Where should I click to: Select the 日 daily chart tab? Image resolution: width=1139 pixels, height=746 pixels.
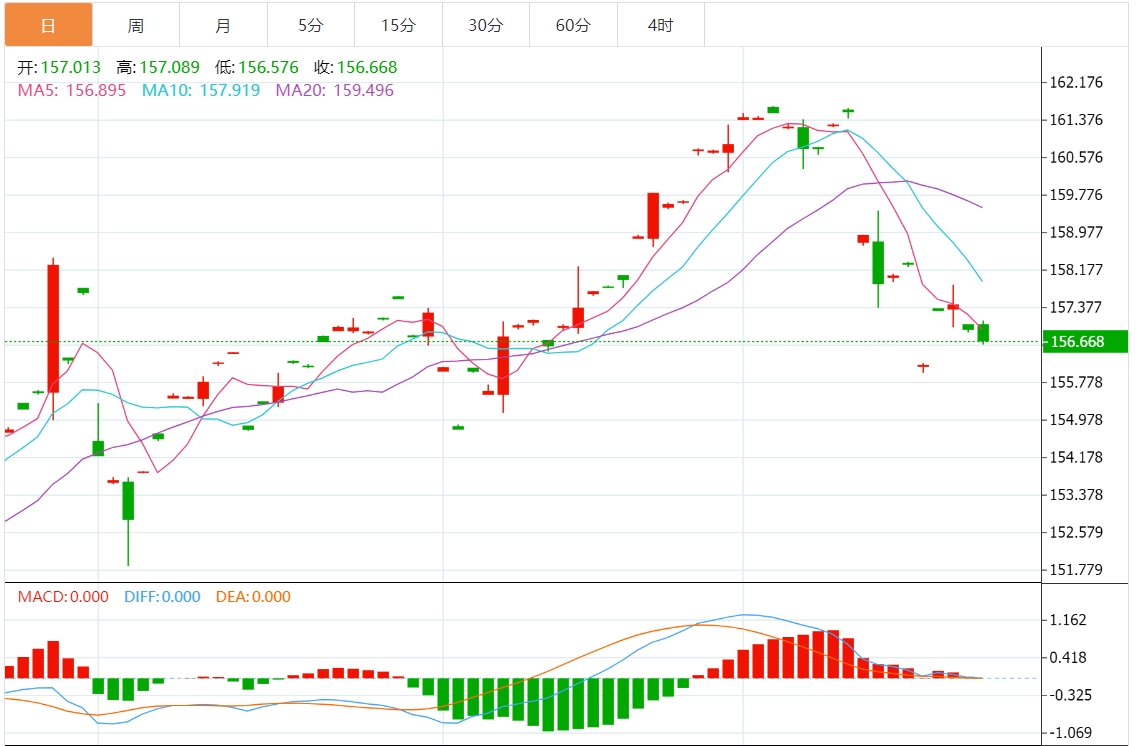click(49, 25)
